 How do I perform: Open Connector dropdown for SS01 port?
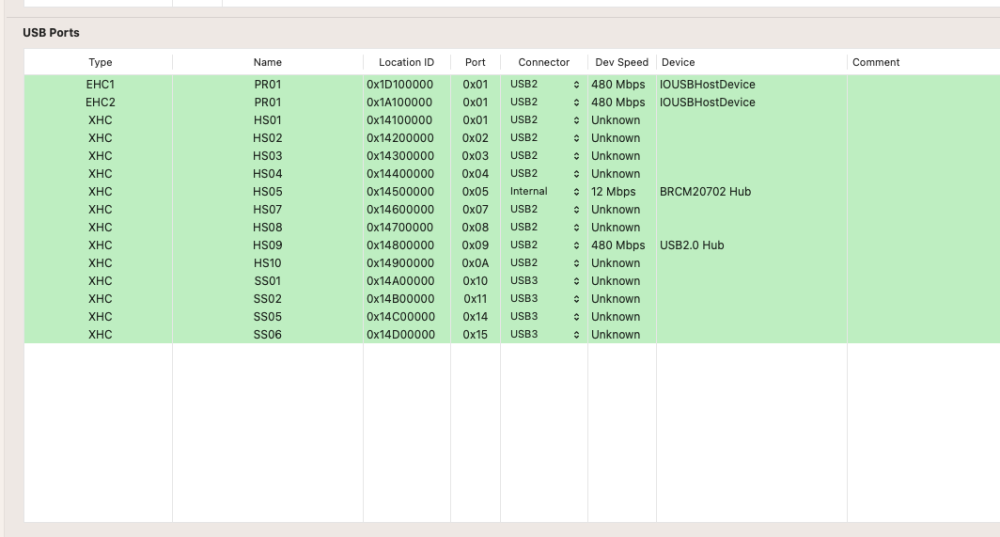pyautogui.click(x=544, y=281)
